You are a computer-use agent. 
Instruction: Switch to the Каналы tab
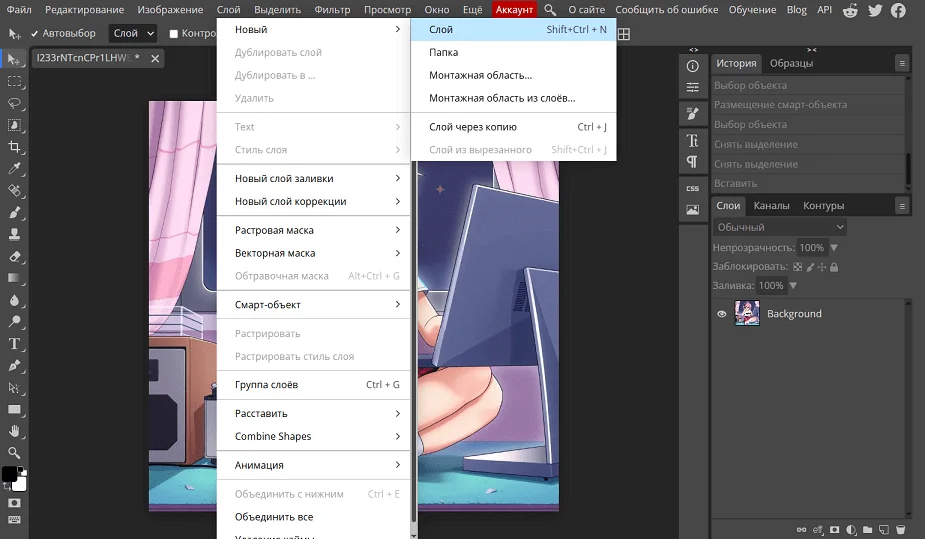(x=771, y=206)
